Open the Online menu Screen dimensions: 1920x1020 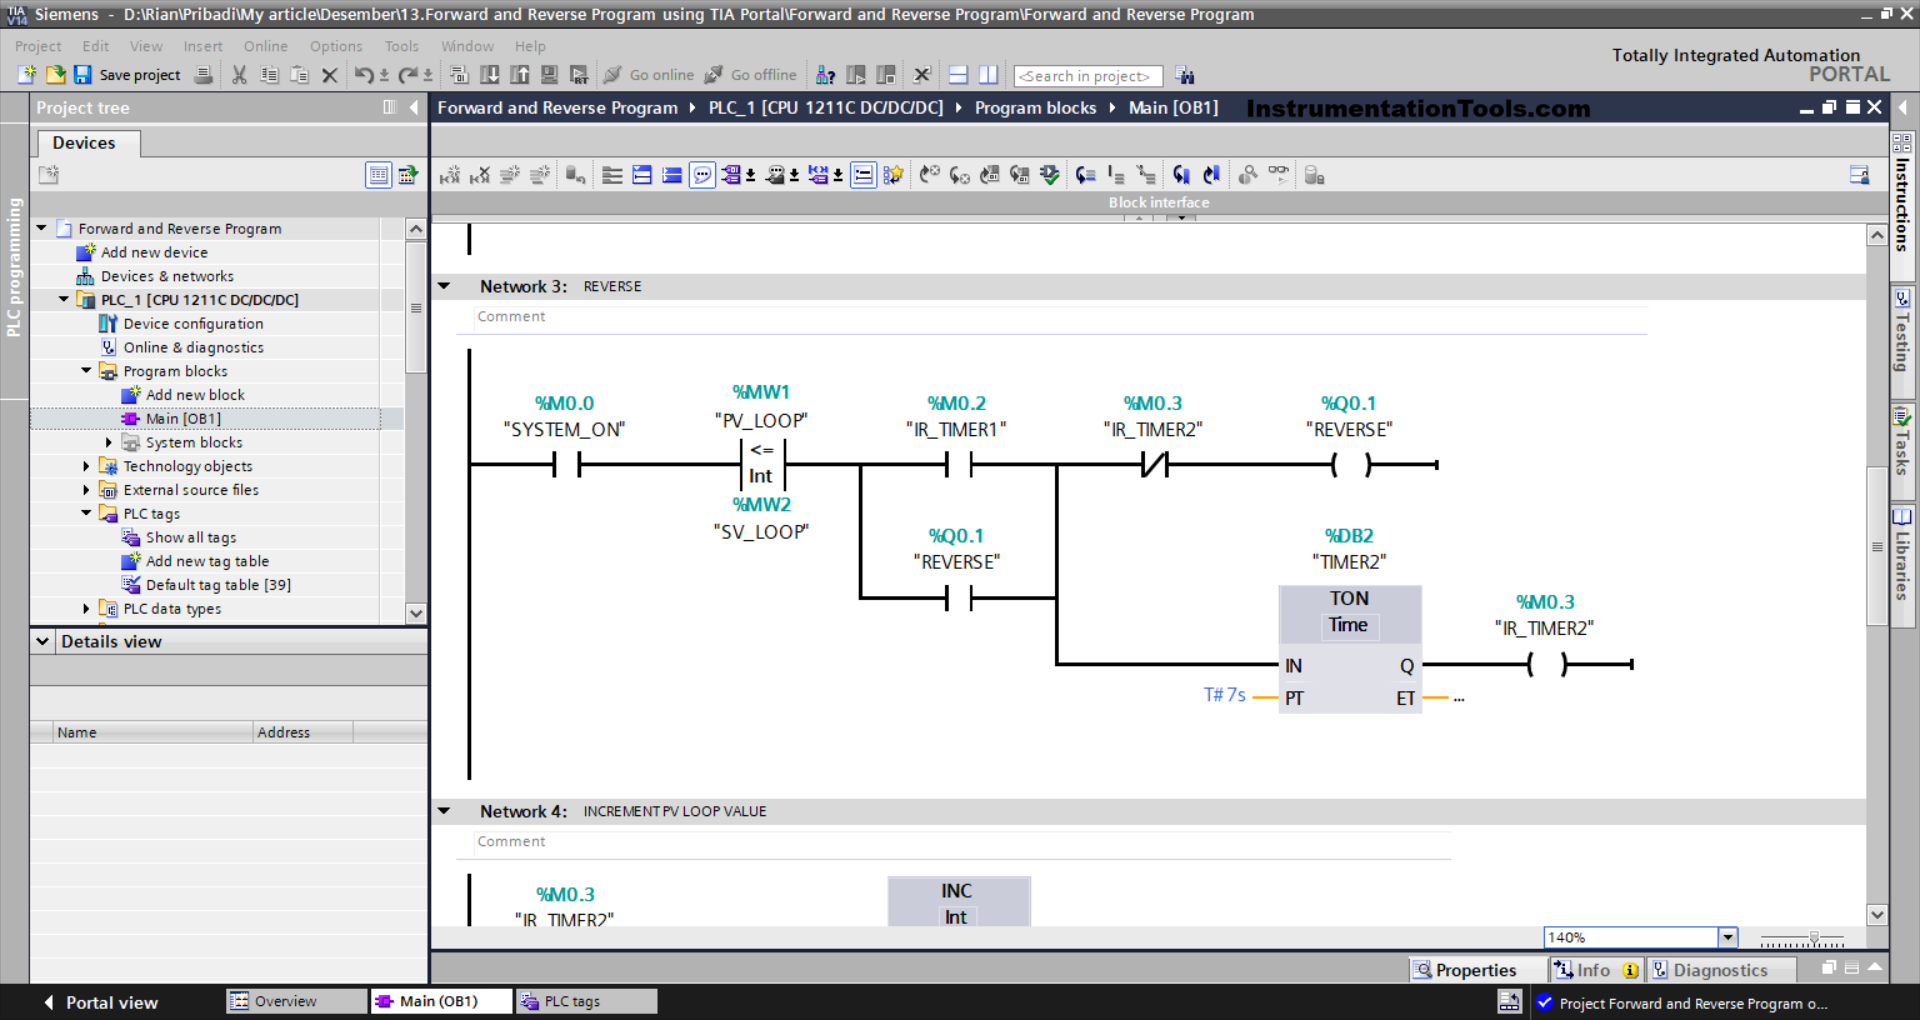click(265, 46)
